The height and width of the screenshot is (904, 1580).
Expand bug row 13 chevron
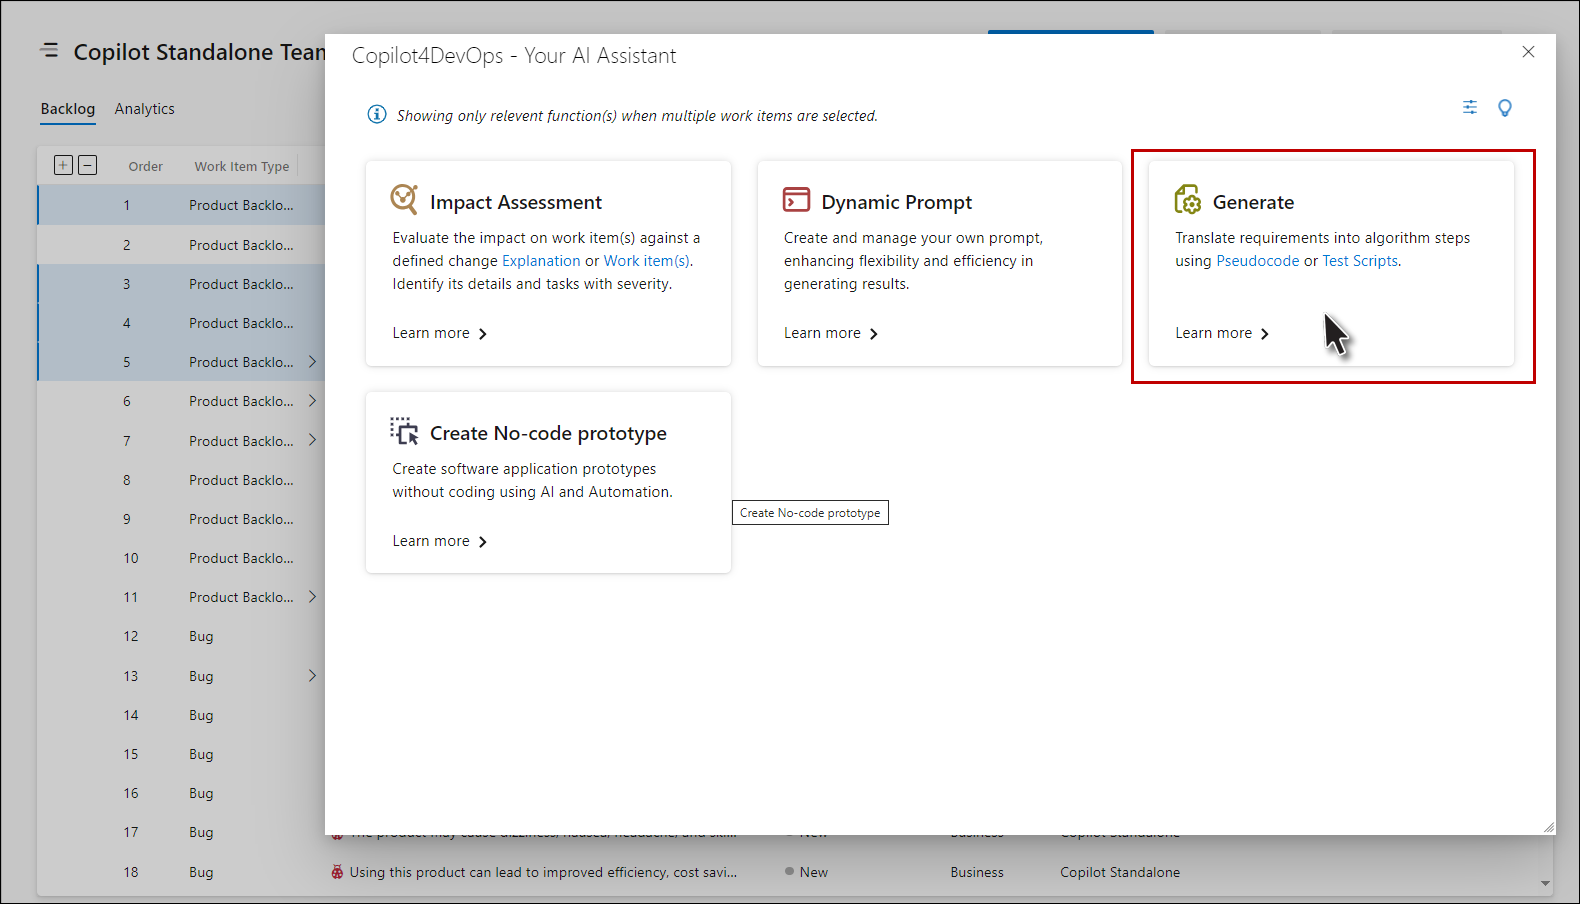[x=312, y=676]
